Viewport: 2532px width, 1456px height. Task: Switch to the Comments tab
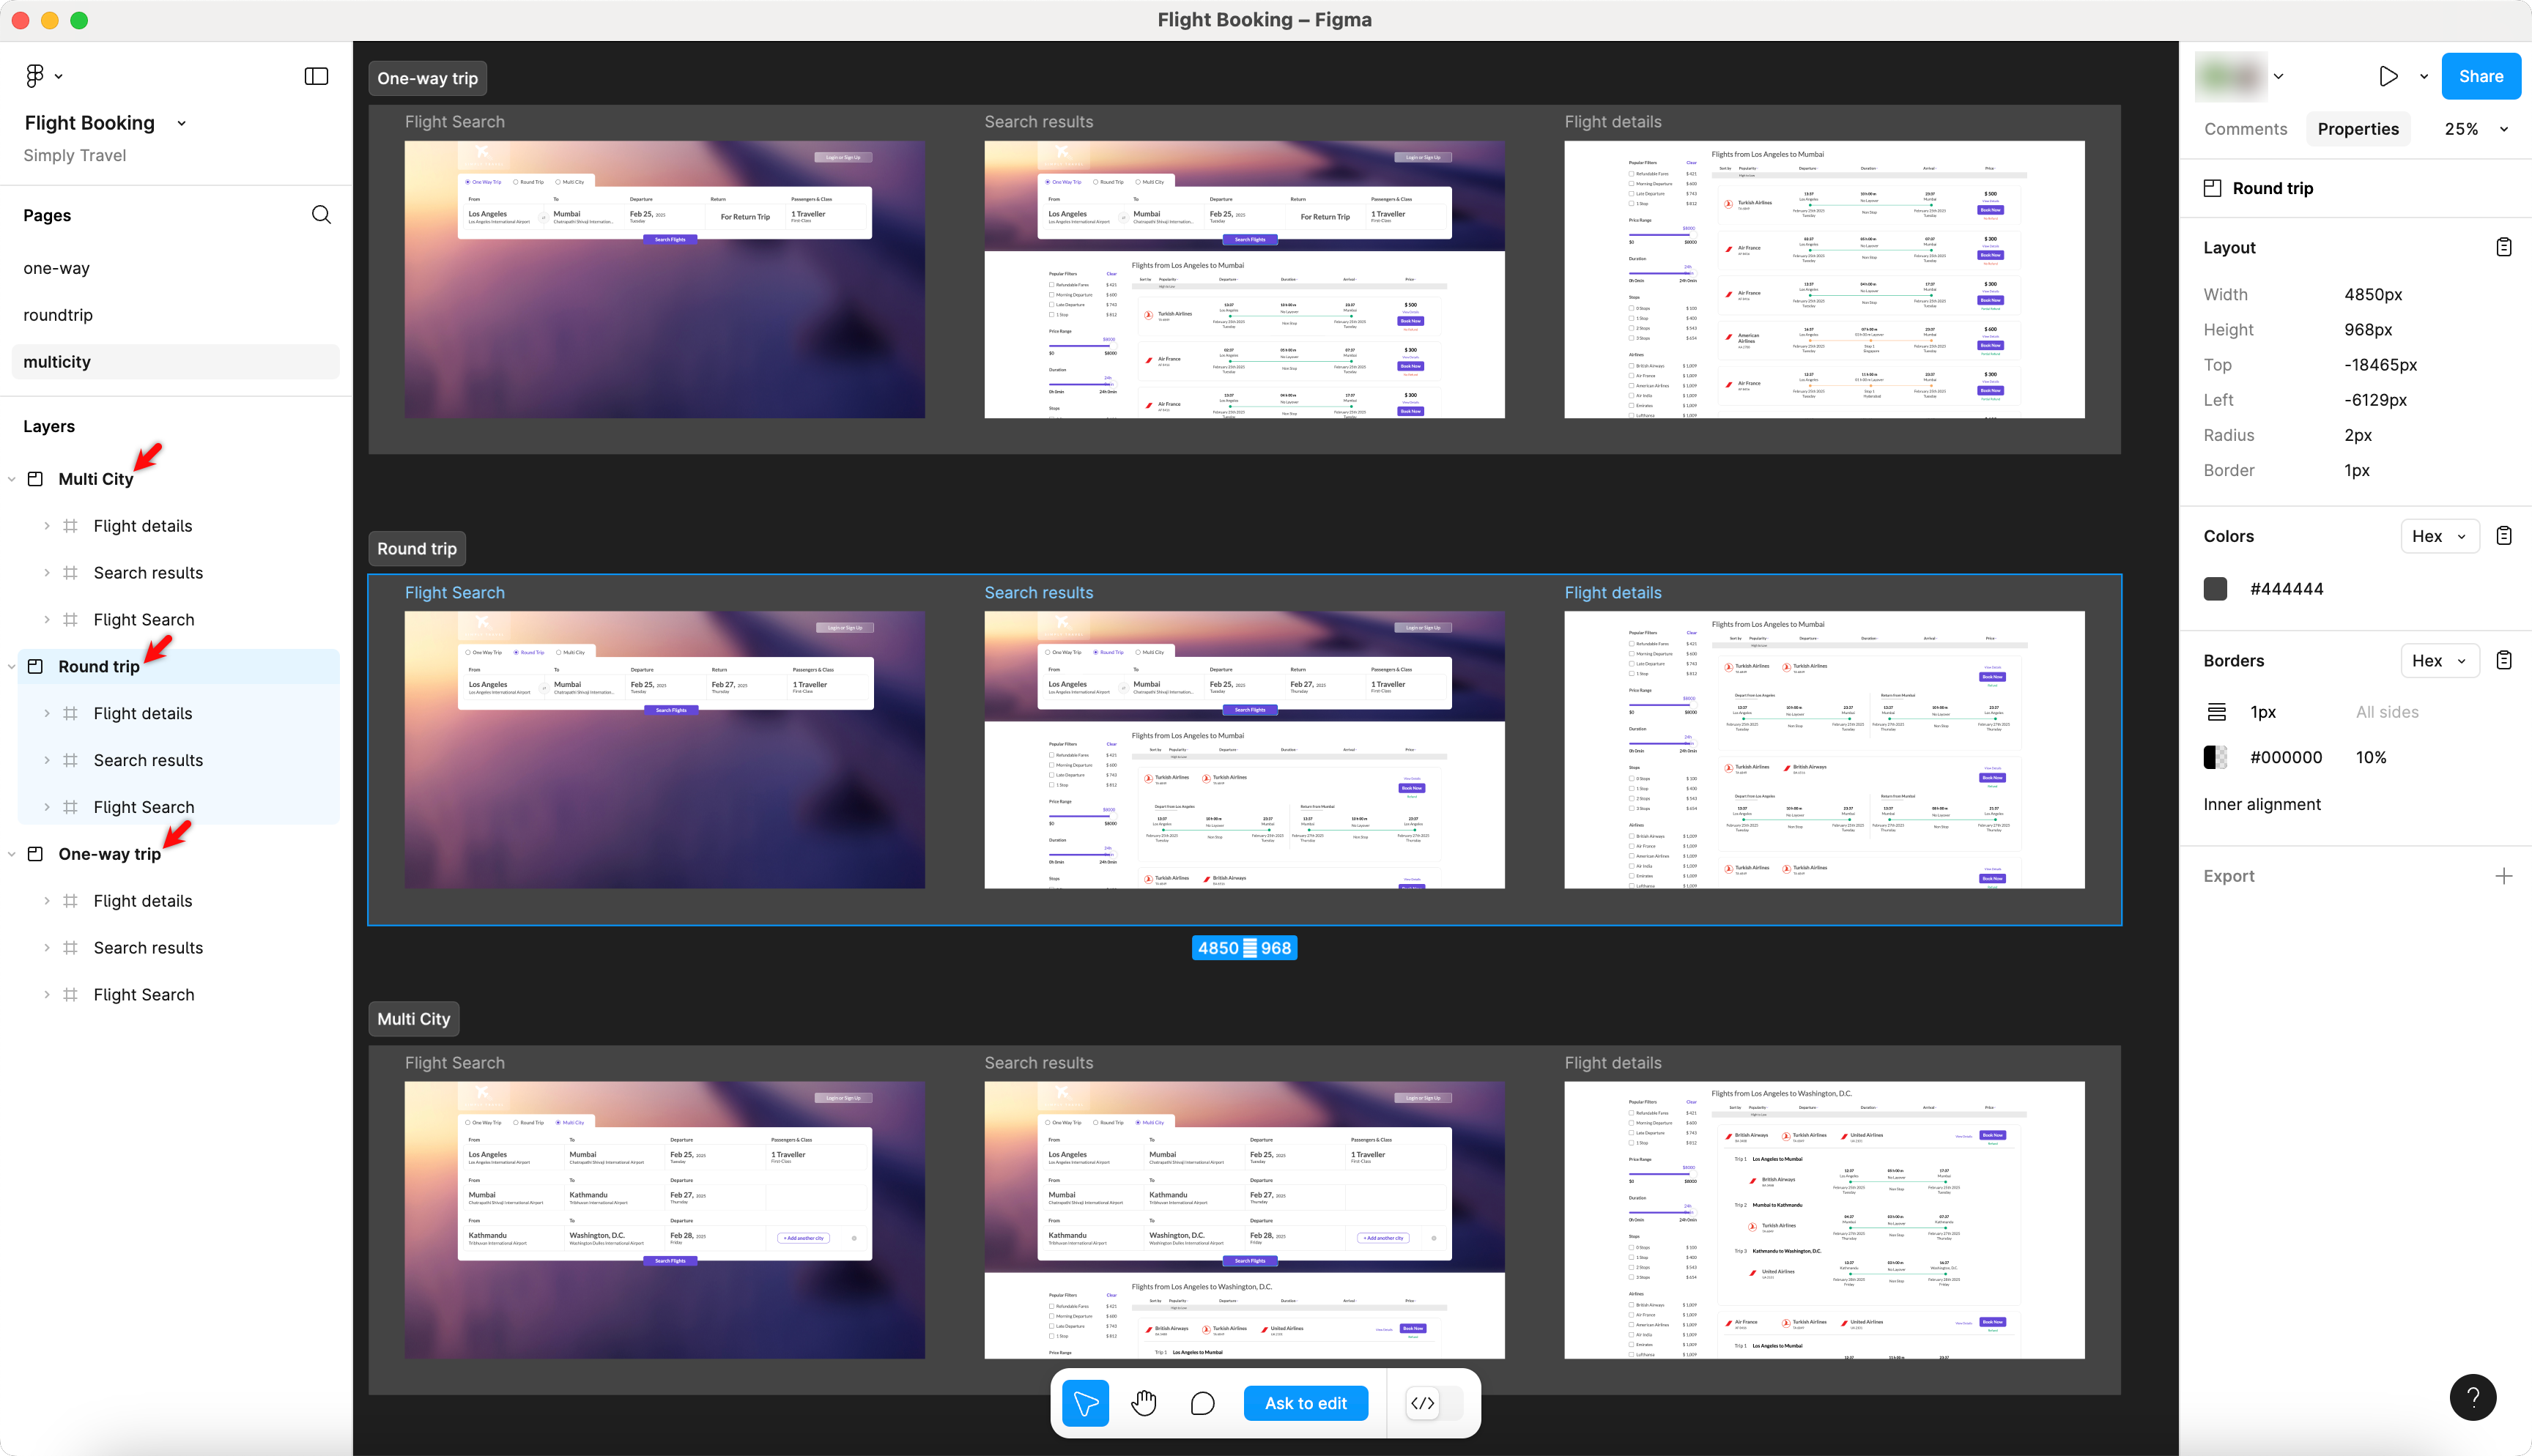point(2245,129)
